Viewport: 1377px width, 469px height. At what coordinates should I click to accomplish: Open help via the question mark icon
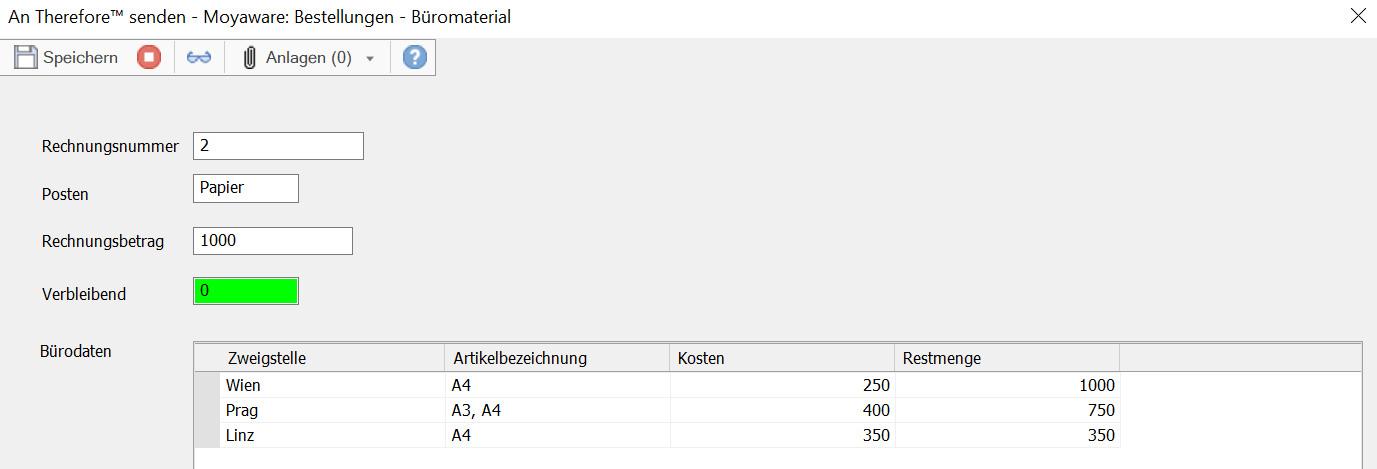[x=415, y=58]
